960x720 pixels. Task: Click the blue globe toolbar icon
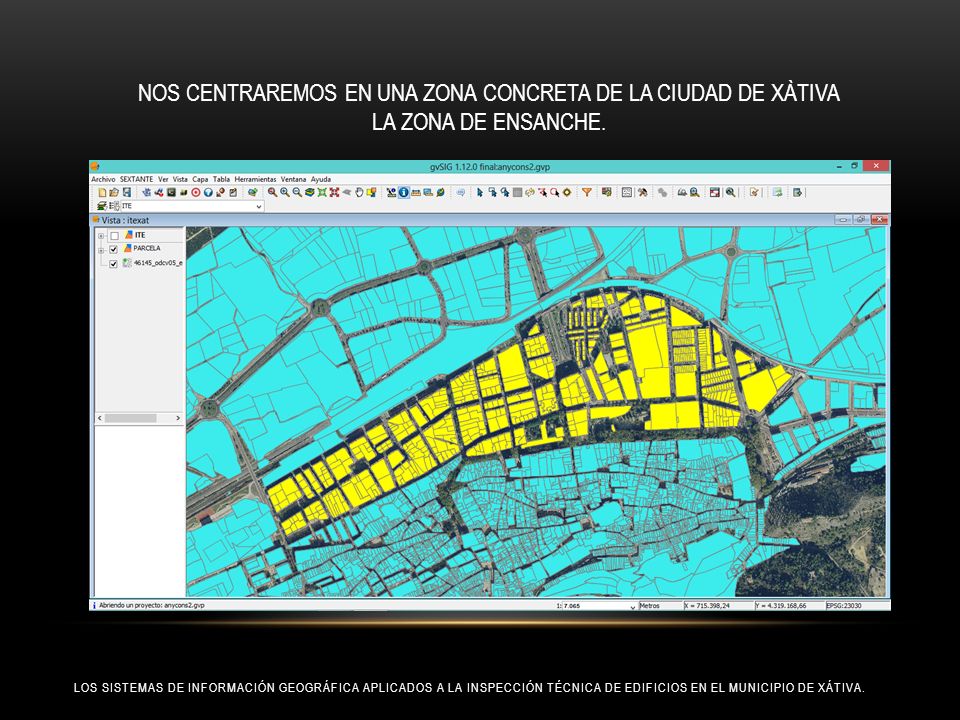pyautogui.click(x=208, y=192)
